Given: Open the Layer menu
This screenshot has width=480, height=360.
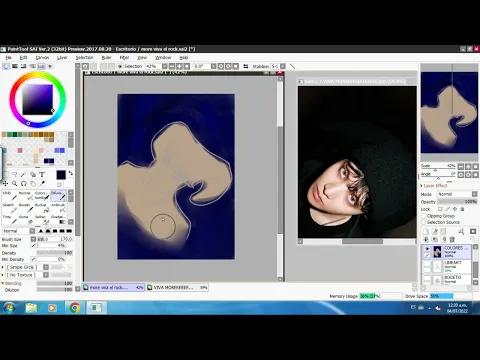Looking at the screenshot, I should point(62,58).
